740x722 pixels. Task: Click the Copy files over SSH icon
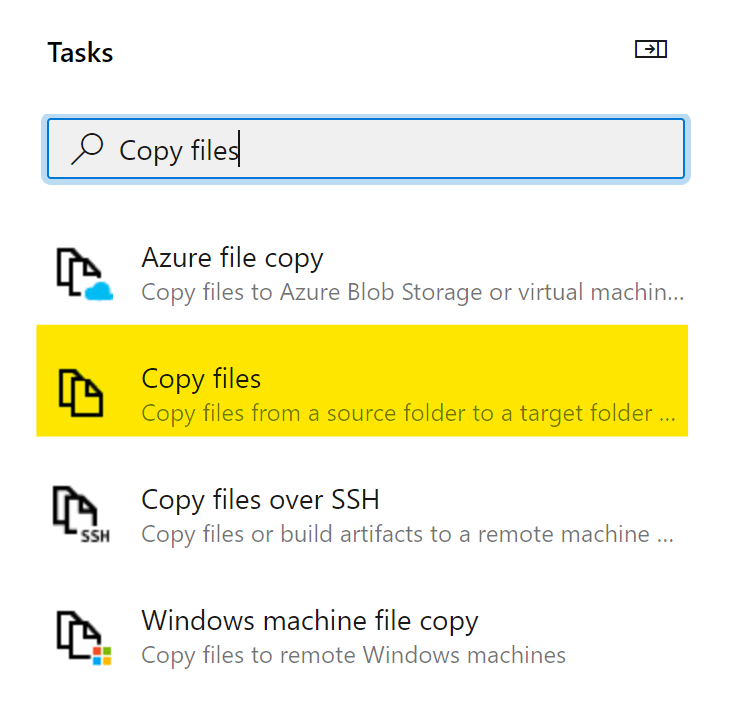[x=80, y=513]
